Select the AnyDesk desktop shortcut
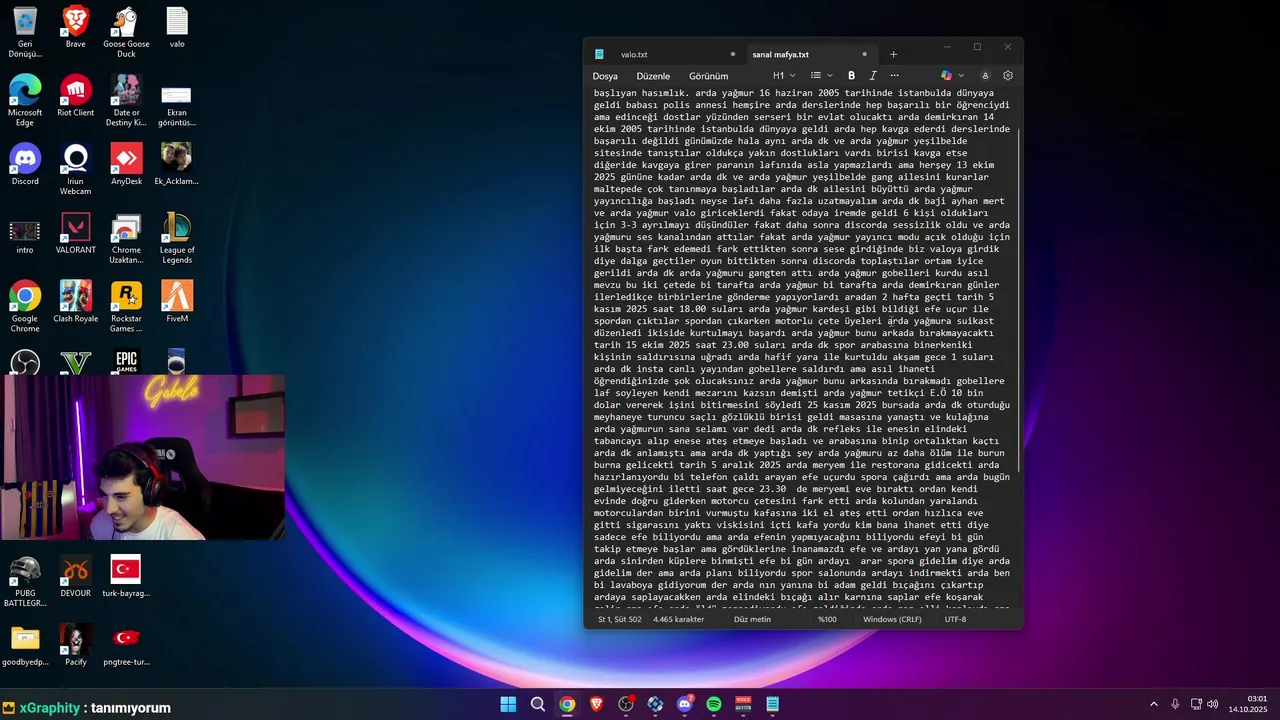 [126, 165]
